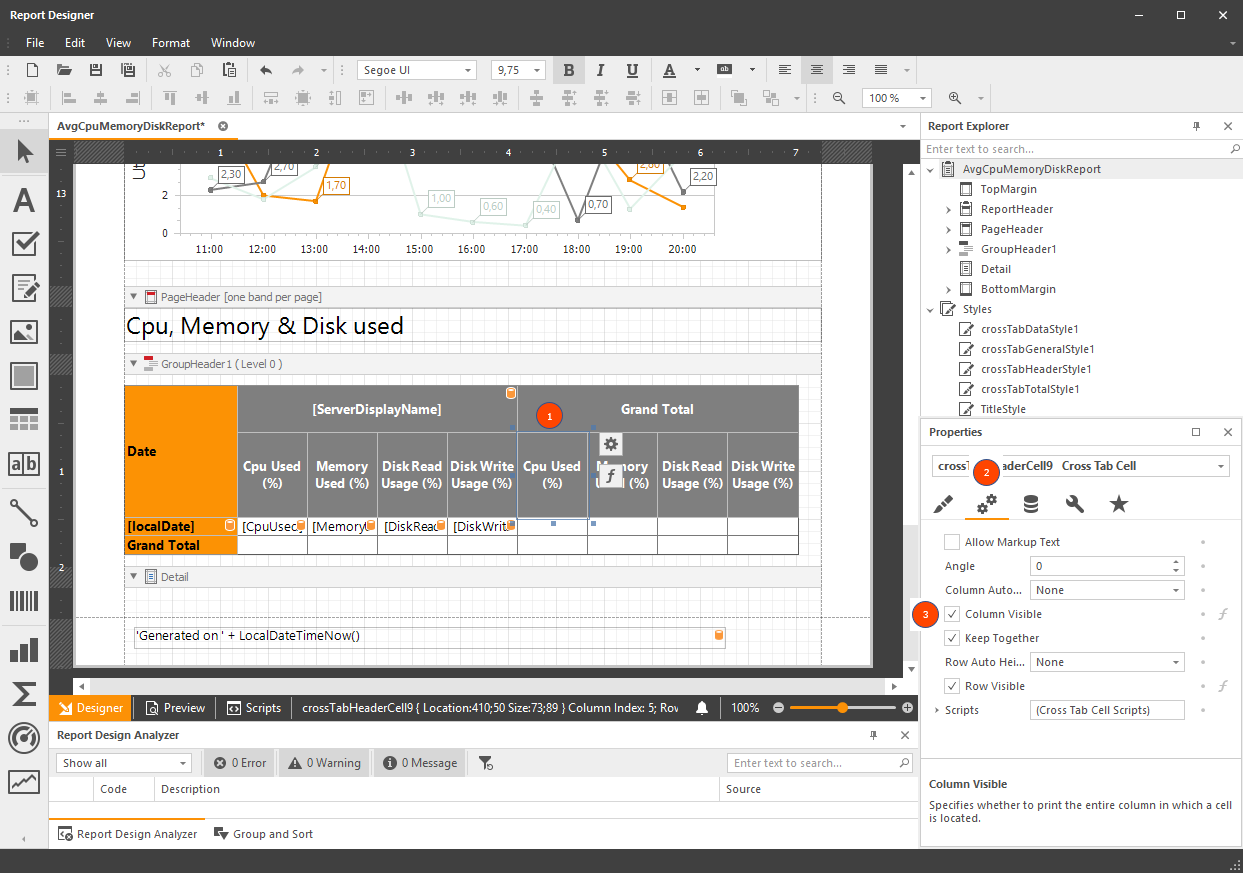The height and width of the screenshot is (873, 1243).
Task: Toggle the 0 Error filter
Action: point(241,763)
